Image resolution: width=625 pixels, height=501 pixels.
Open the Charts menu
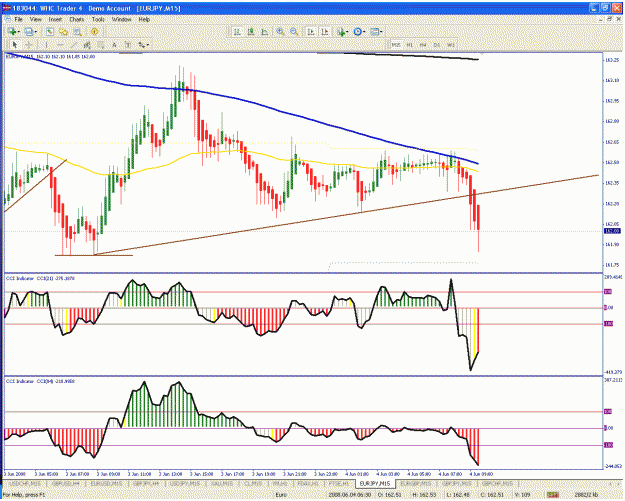click(x=77, y=19)
